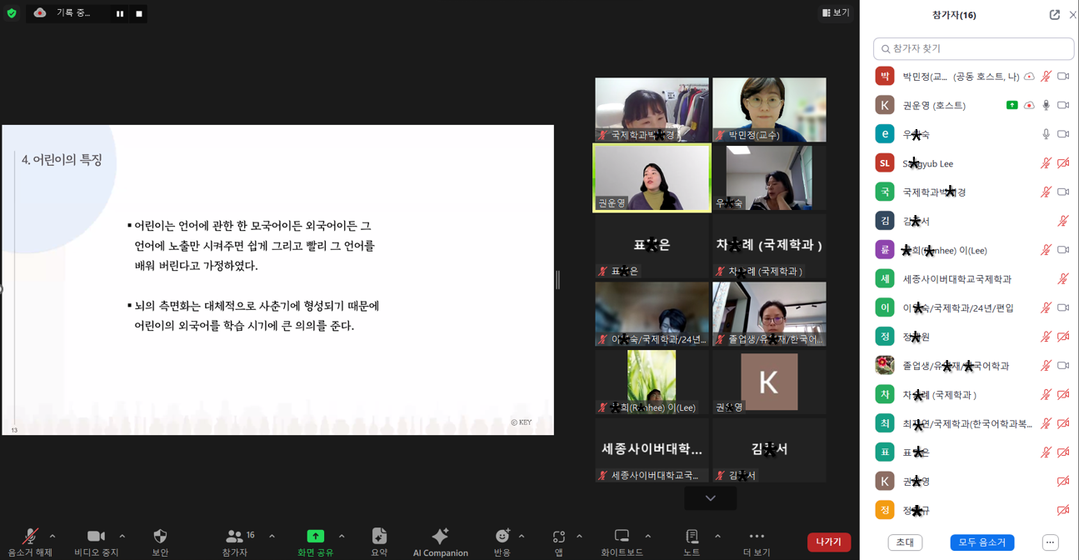1079x560 pixels.
Task: Open the 반응 reactions emoji icon
Action: pos(502,537)
